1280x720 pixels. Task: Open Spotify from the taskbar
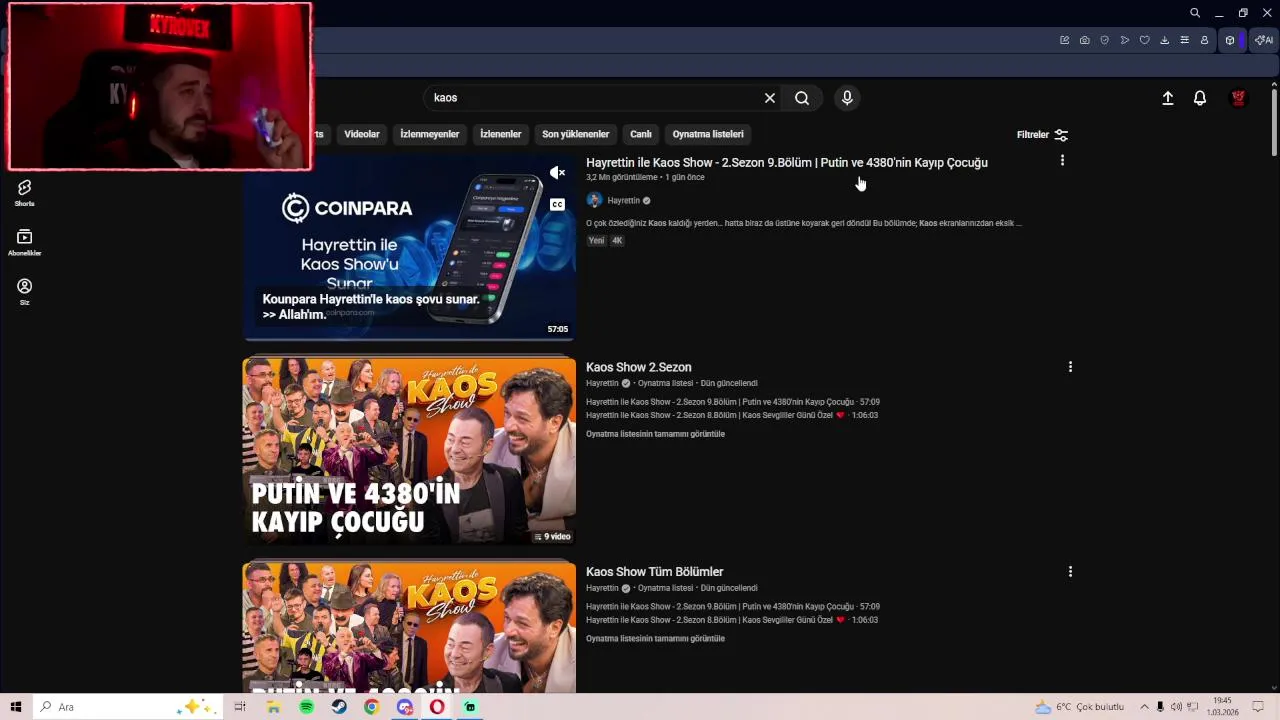point(306,707)
